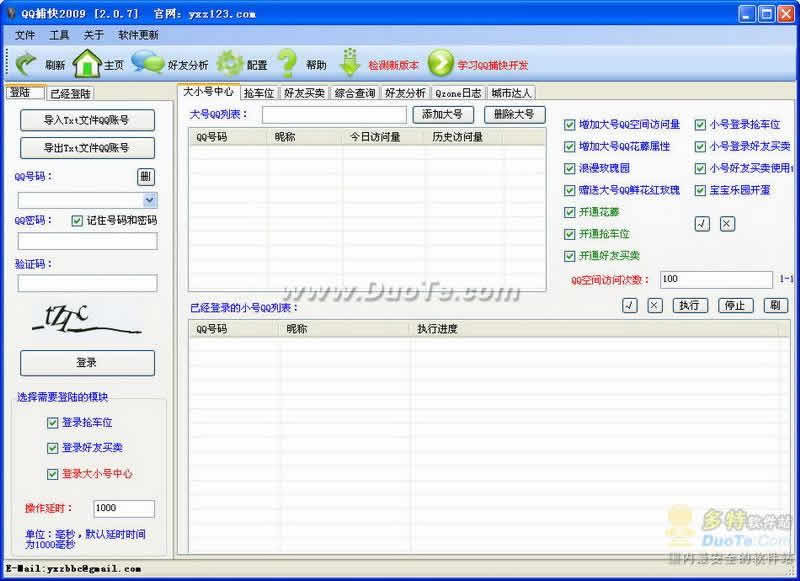Click the green arrow learn development icon
Screen dimensions: 800x581
(440, 63)
